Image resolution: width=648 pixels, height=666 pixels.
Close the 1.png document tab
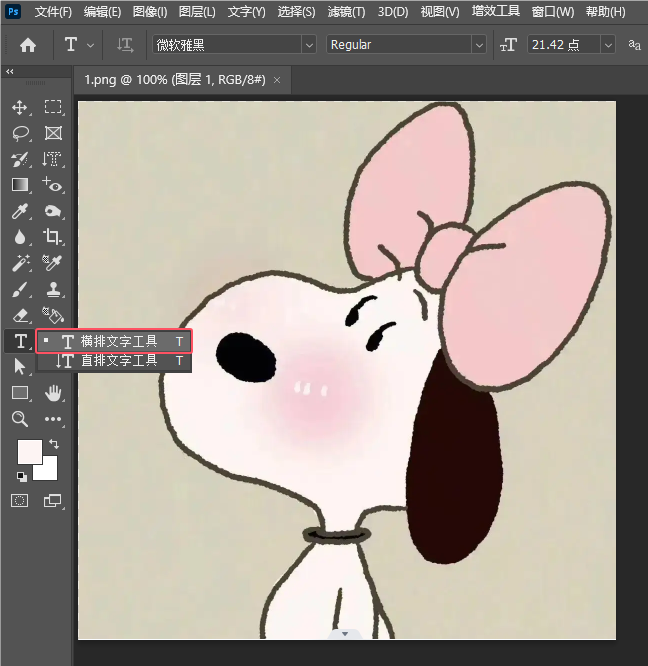coord(277,80)
